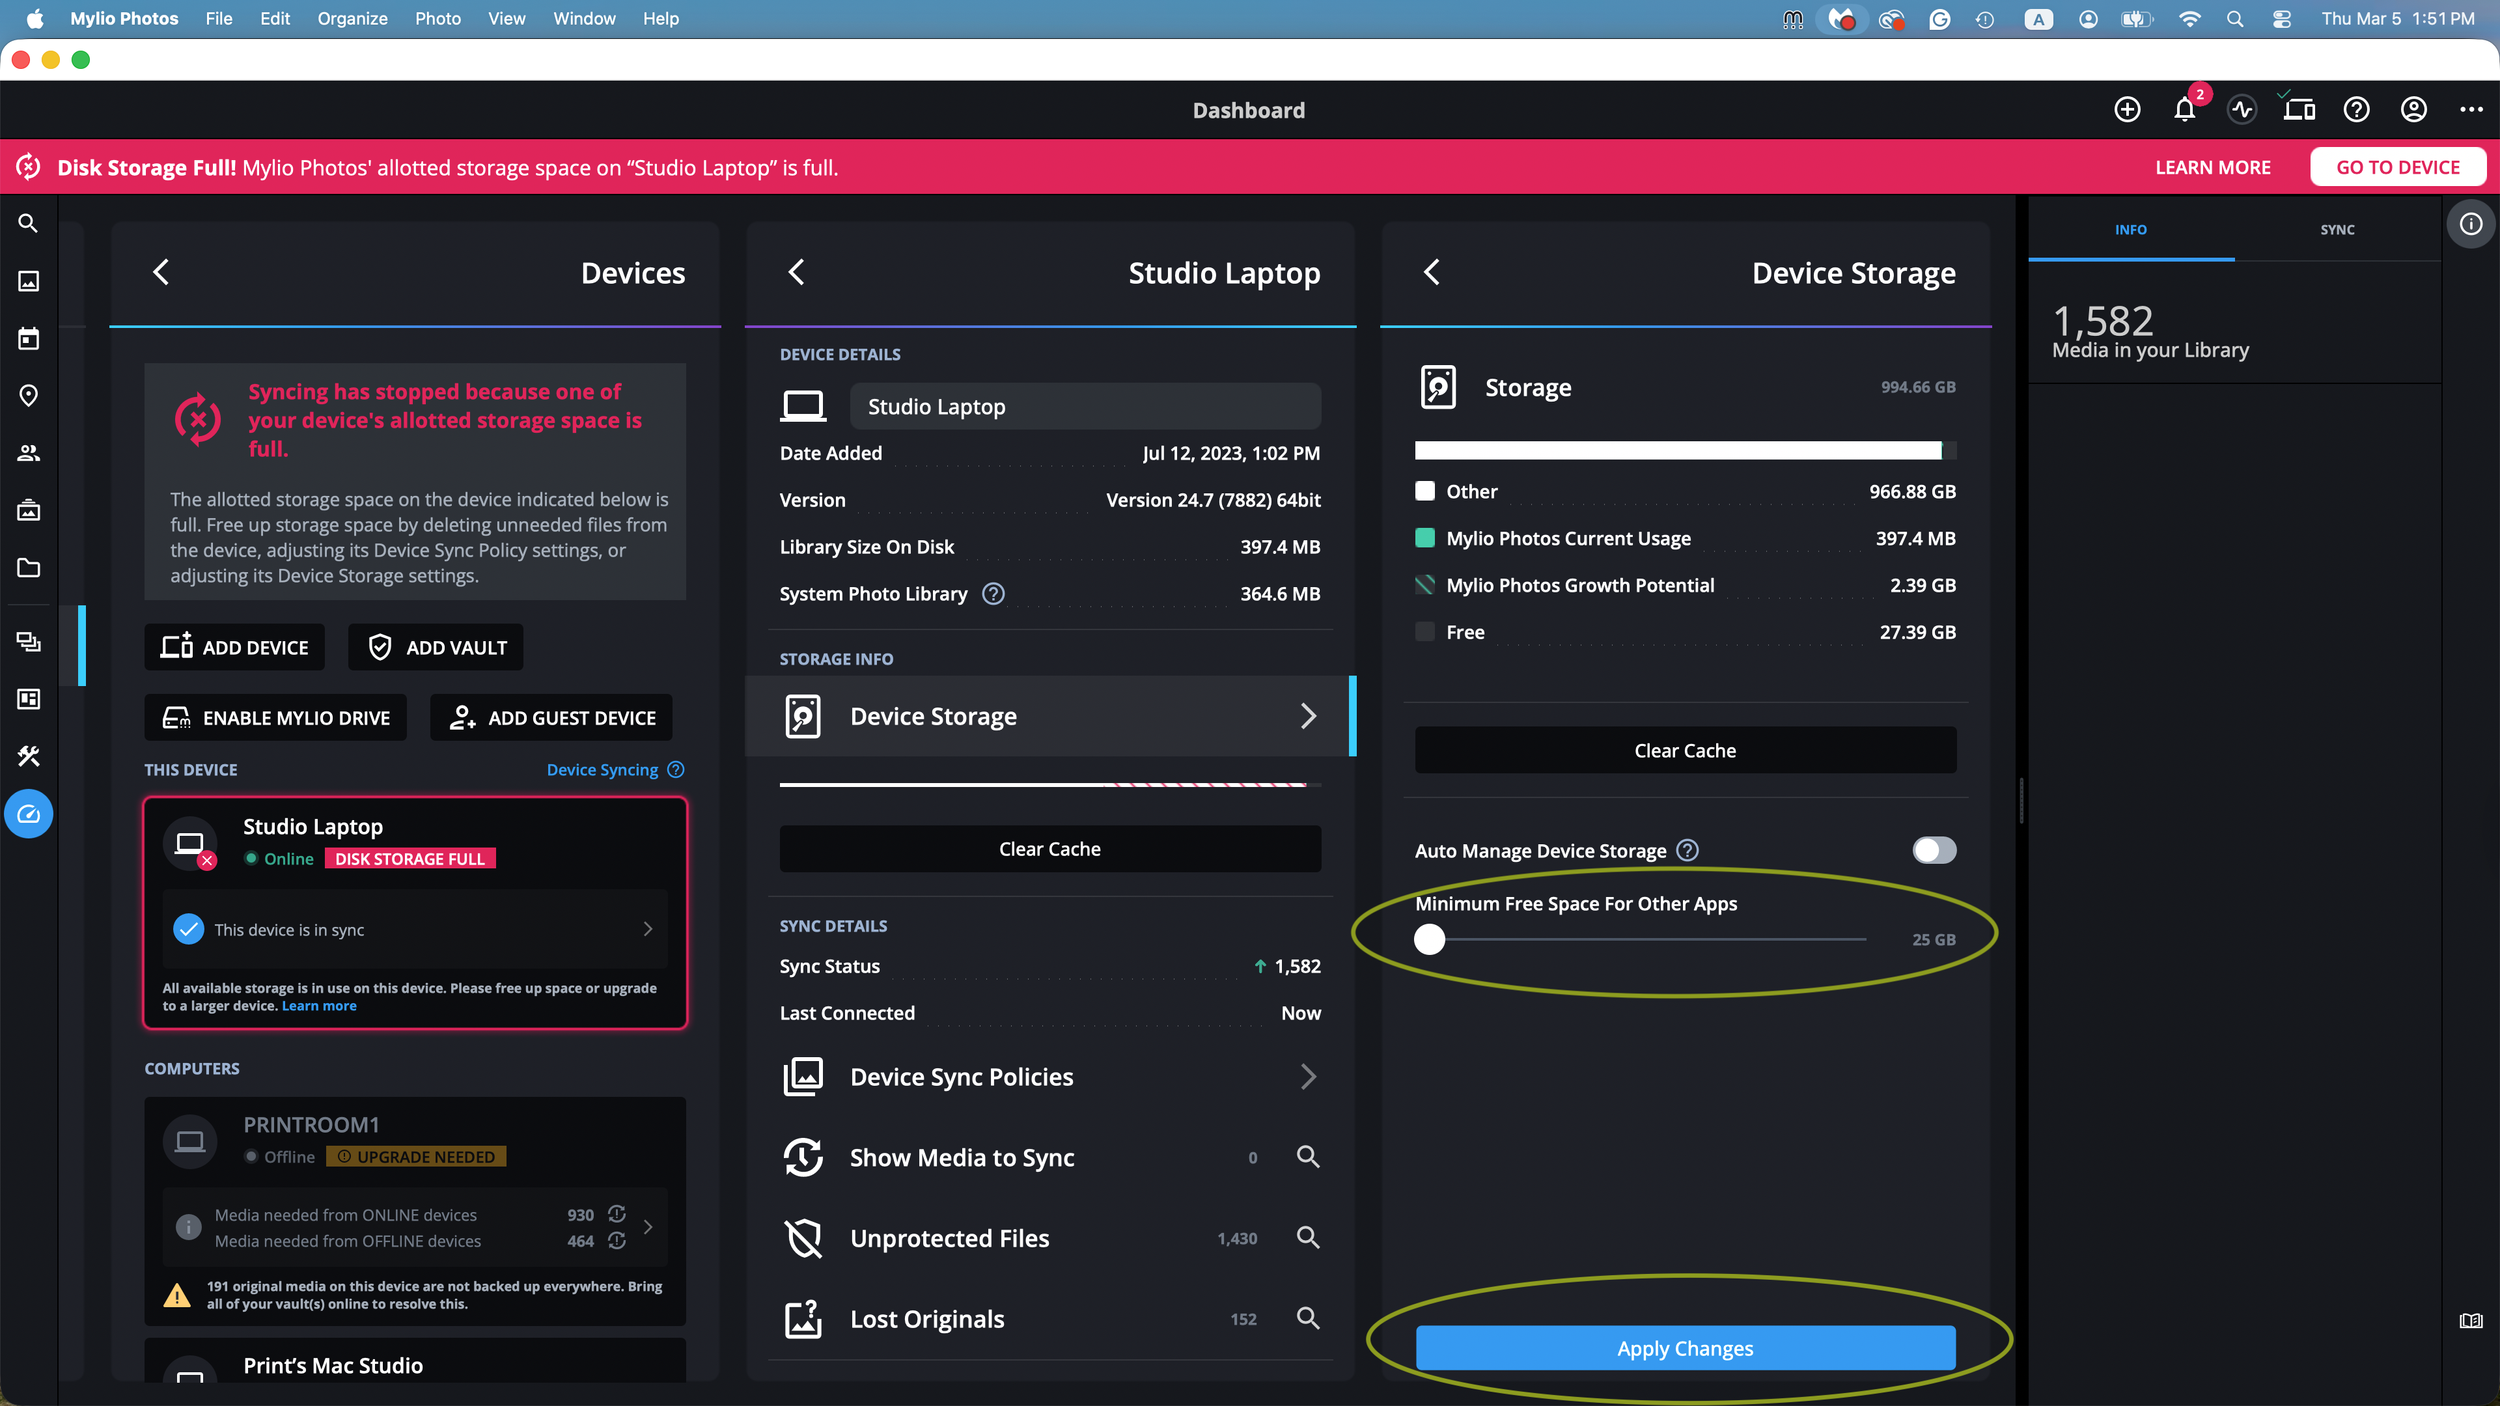Toggle Auto Manage Device Storage switch

tap(1934, 850)
